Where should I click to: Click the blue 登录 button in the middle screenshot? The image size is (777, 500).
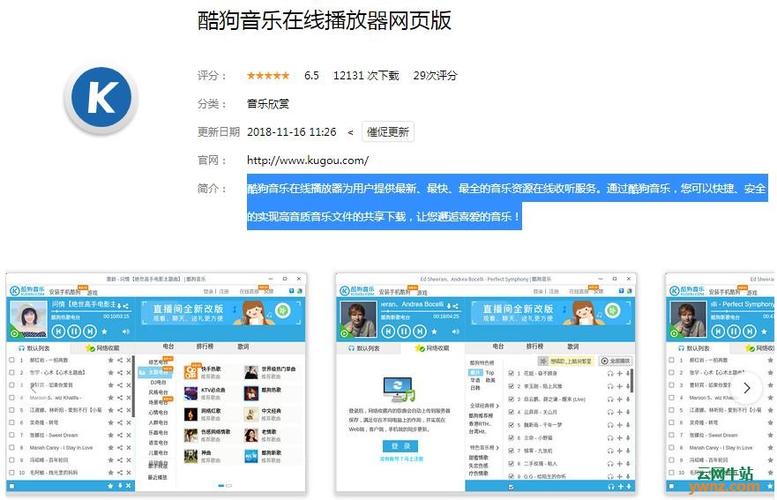pyautogui.click(x=400, y=446)
